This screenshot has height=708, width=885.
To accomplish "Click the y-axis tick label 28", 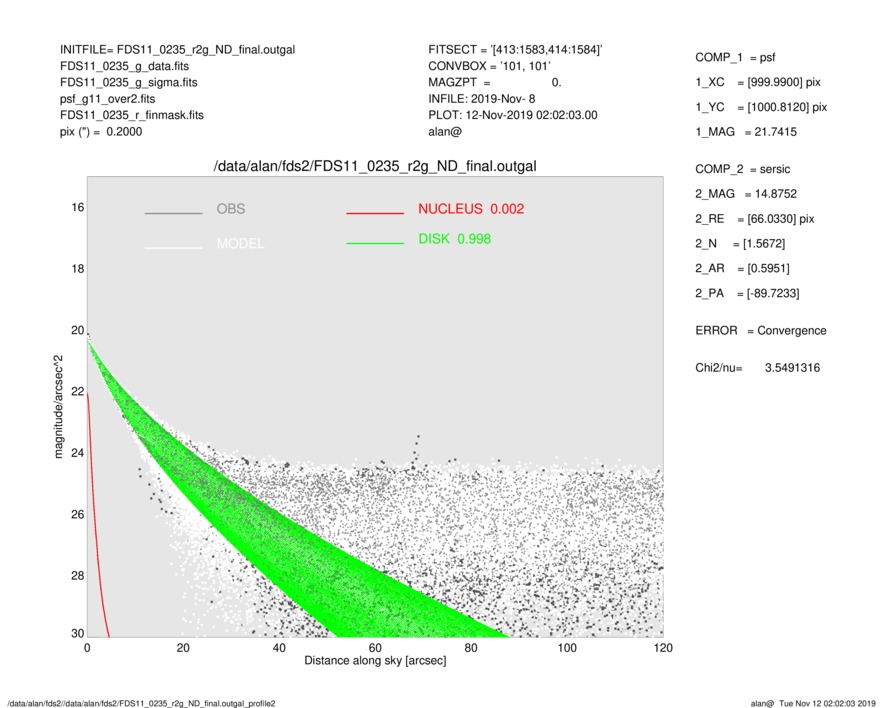I will tap(77, 576).
